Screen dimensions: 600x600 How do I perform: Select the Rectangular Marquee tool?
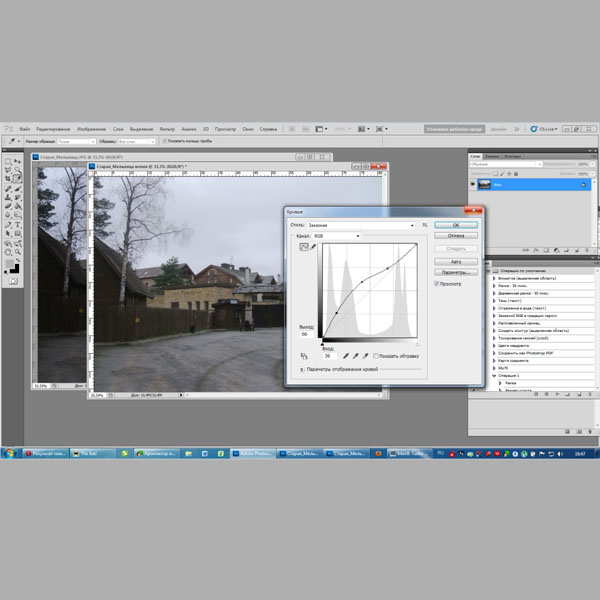pos(8,161)
